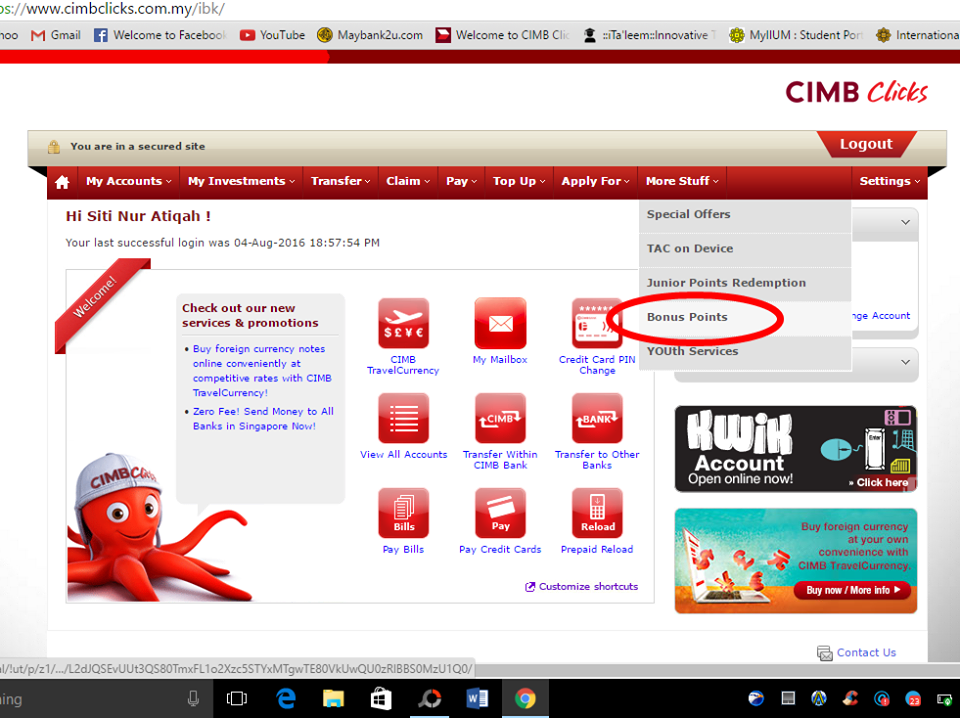This screenshot has height=718, width=960.
Task: Open File Explorer from the taskbar
Action: 333,698
